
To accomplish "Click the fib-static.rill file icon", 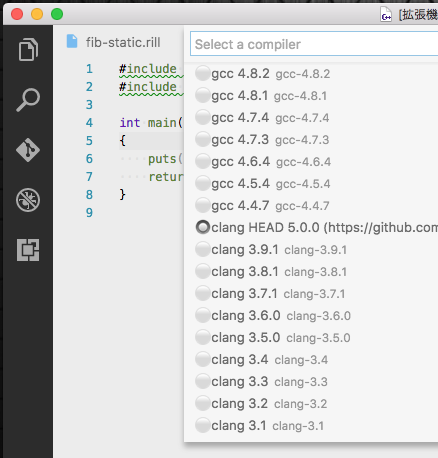I will [72, 42].
